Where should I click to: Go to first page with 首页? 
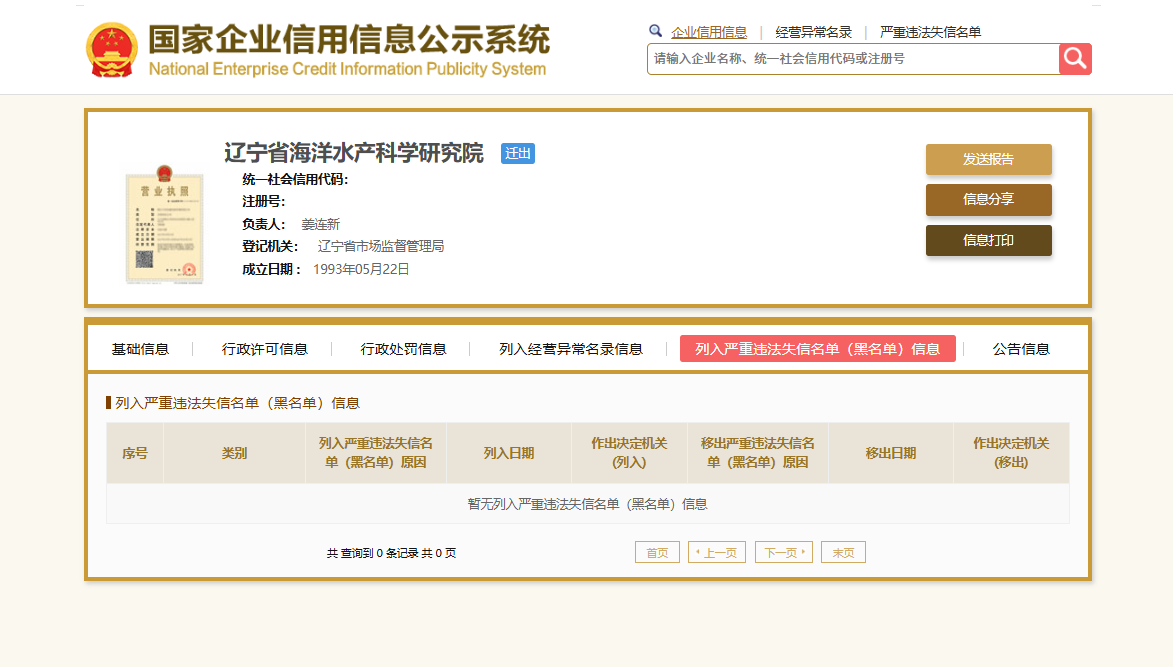657,553
